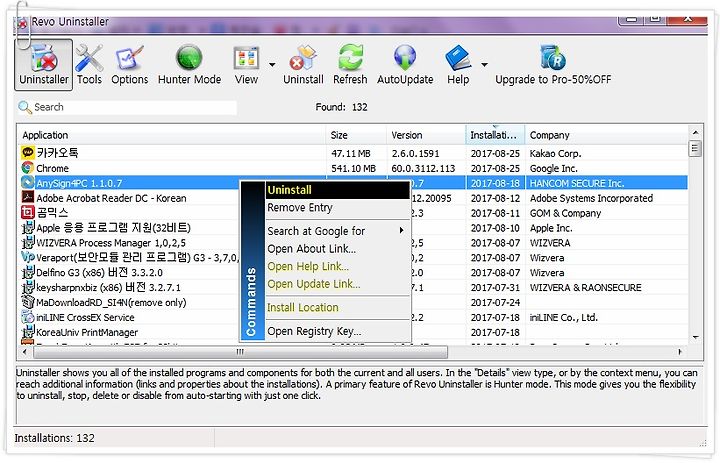The width and height of the screenshot is (720, 463).
Task: Click the GOM & Company cell
Action: (565, 213)
